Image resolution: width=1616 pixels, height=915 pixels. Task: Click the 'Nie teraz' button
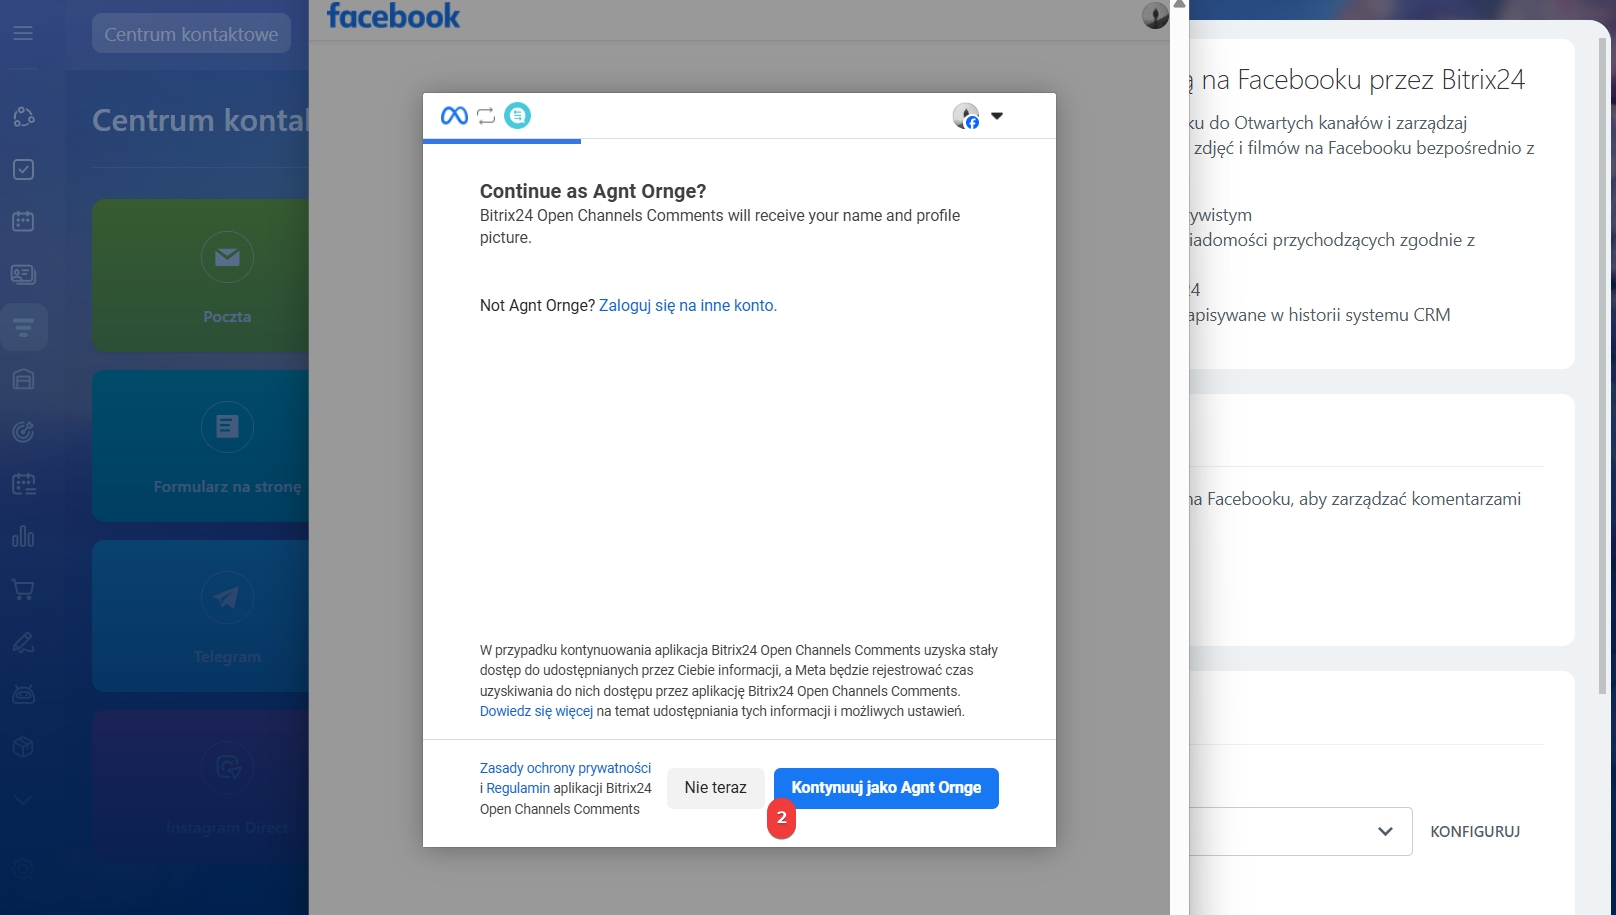click(x=715, y=788)
